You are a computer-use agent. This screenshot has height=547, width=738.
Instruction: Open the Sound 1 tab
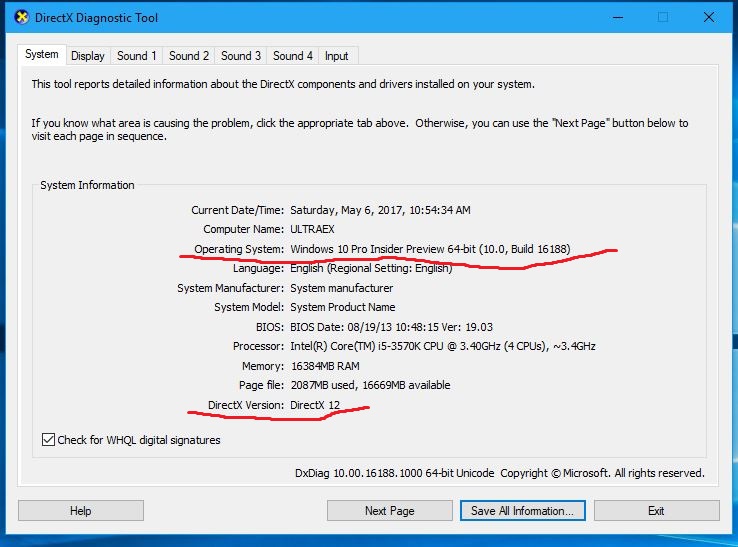(136, 56)
